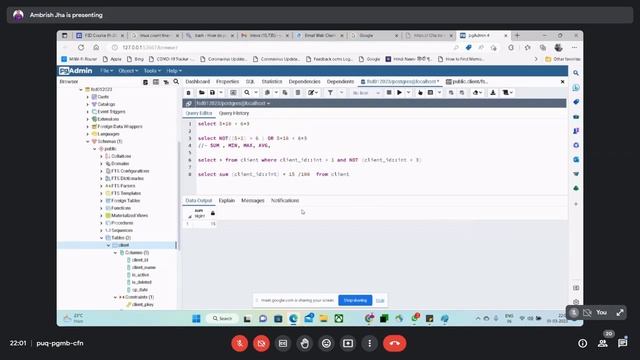Raise hand in the meeting
640x360 pixels.
[x=304, y=343]
